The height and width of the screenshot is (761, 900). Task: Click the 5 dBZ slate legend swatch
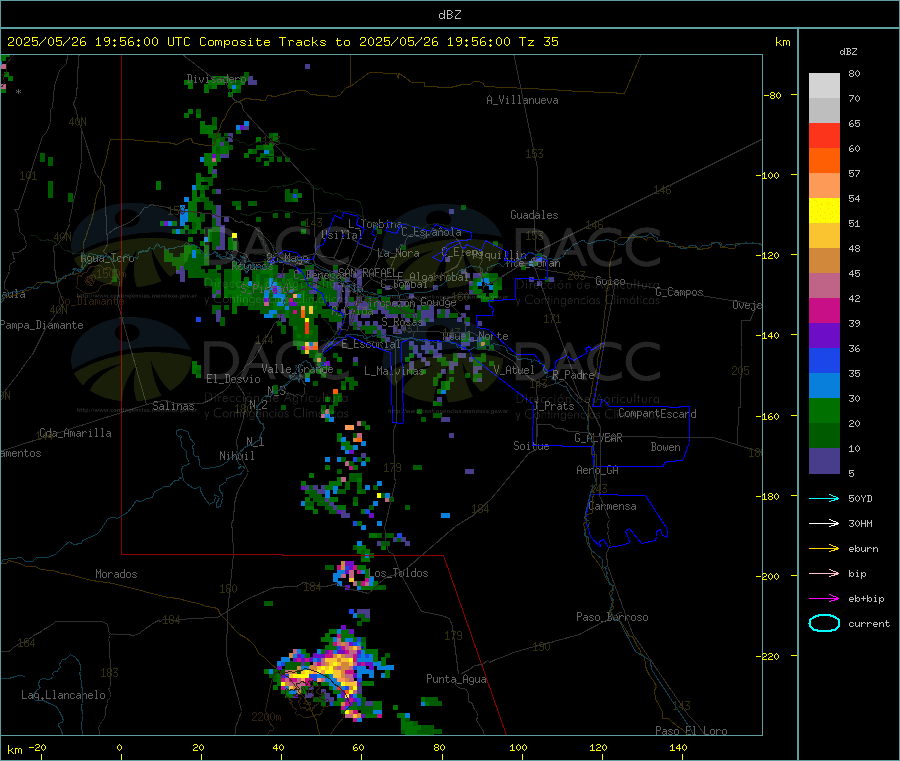(824, 461)
